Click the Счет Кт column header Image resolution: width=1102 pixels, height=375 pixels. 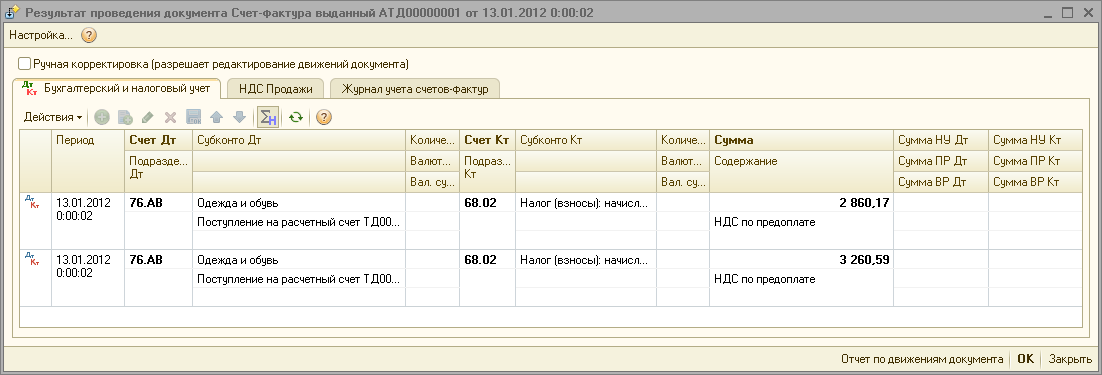tap(487, 140)
